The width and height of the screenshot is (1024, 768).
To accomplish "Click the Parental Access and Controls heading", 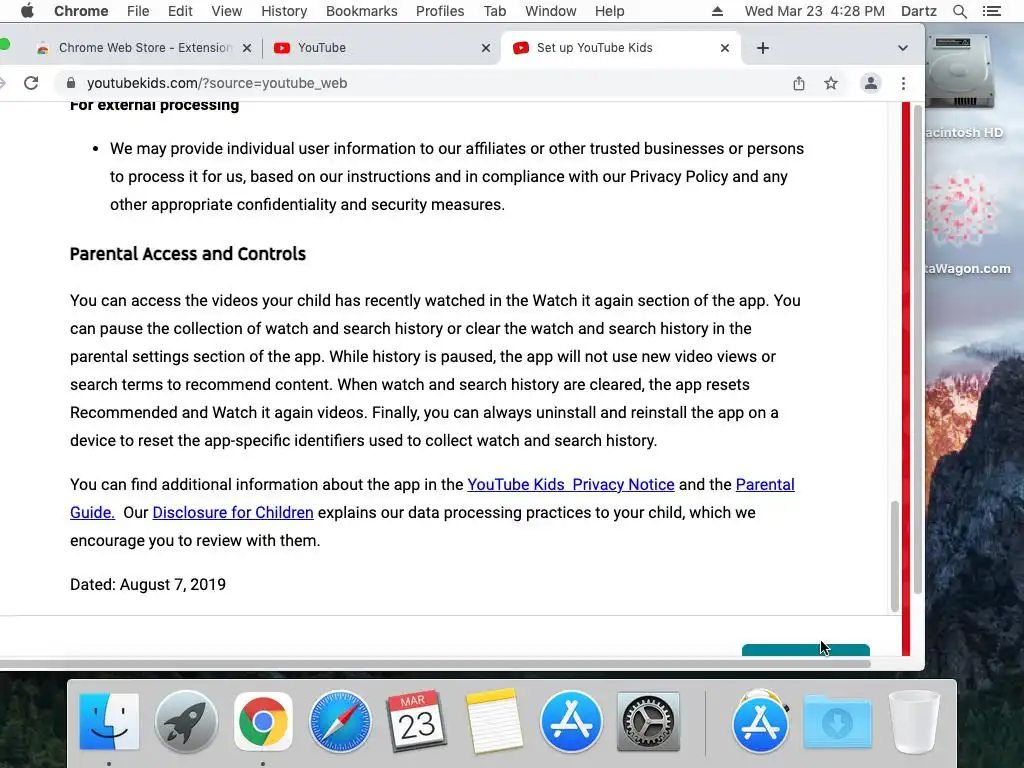I will (187, 253).
